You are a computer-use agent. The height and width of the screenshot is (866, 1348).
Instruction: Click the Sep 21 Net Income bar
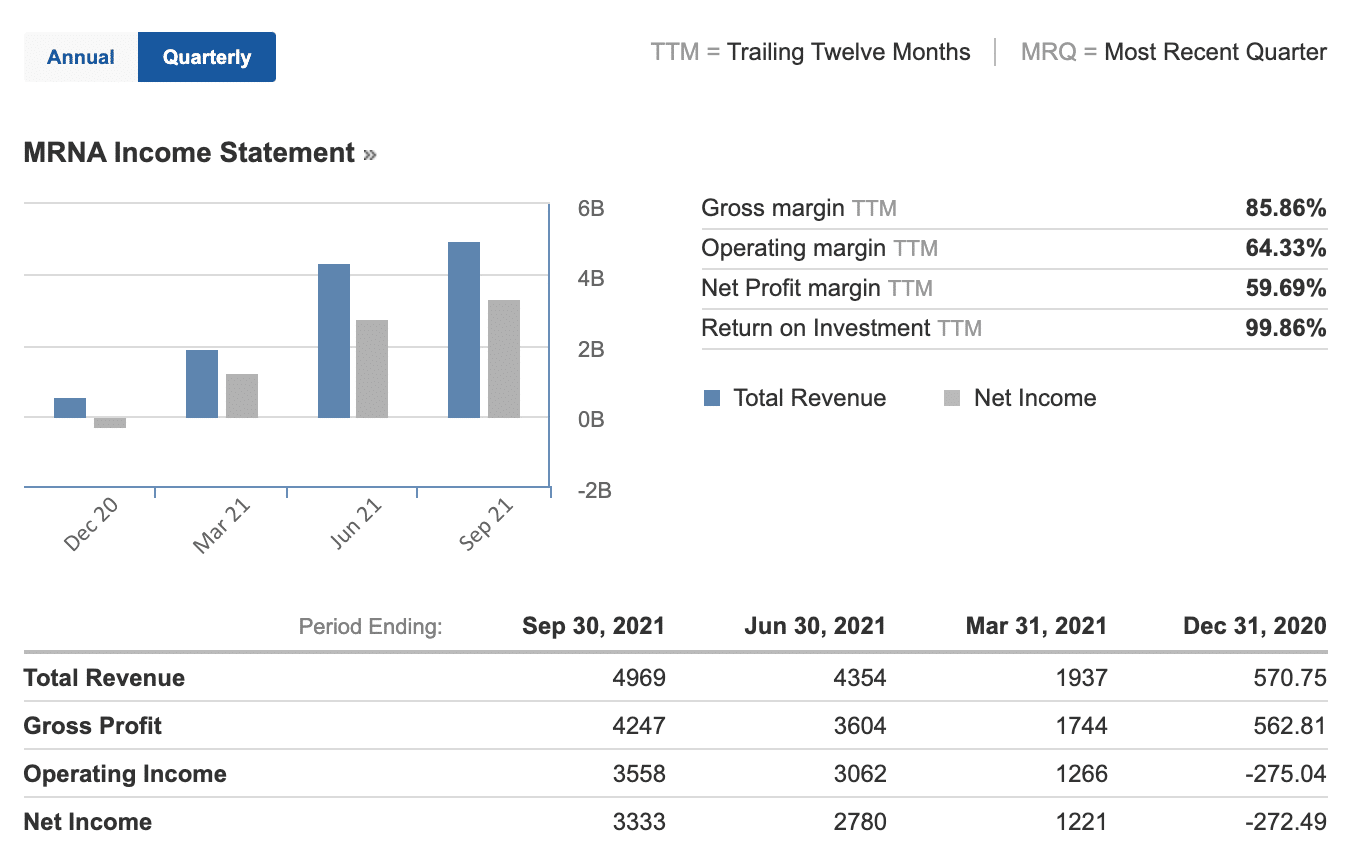[x=504, y=359]
